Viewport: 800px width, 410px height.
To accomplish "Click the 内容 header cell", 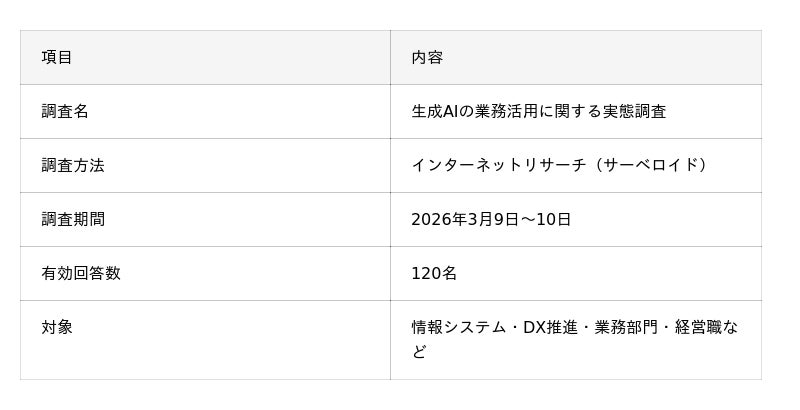I will point(427,58).
